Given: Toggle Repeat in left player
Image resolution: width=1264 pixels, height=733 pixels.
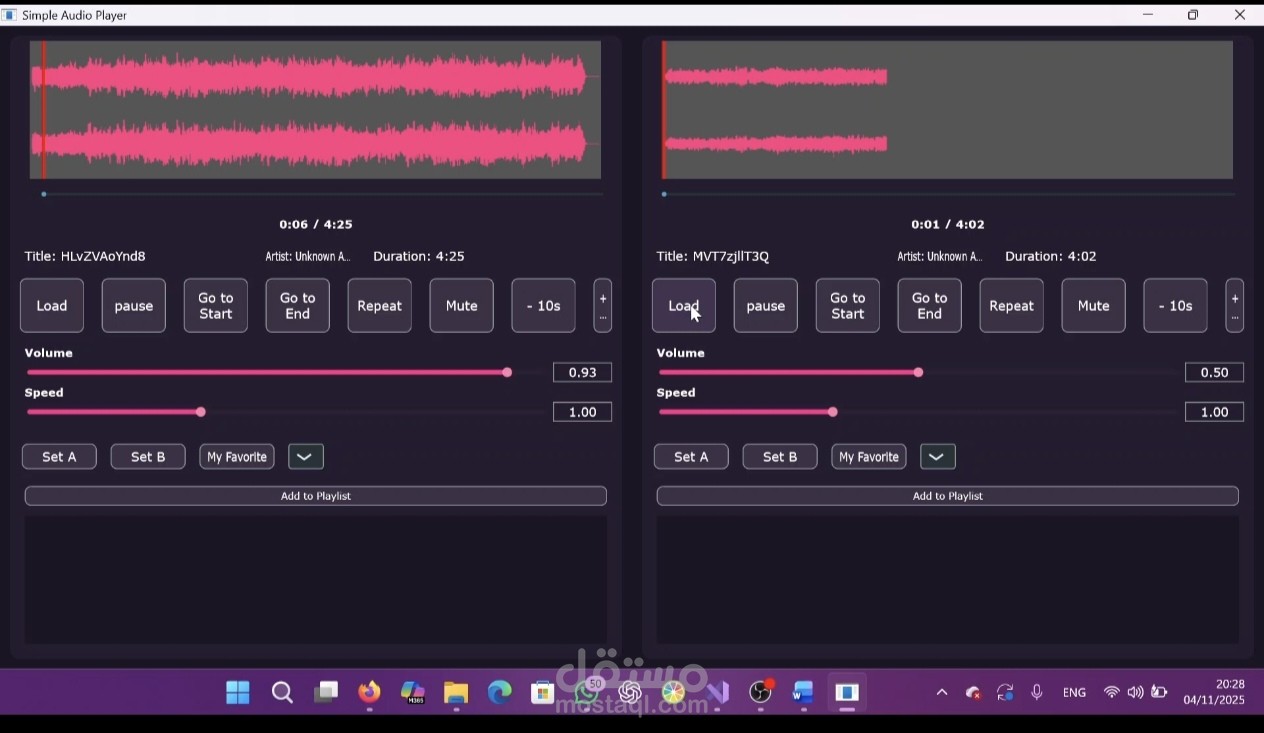Looking at the screenshot, I should click(380, 306).
